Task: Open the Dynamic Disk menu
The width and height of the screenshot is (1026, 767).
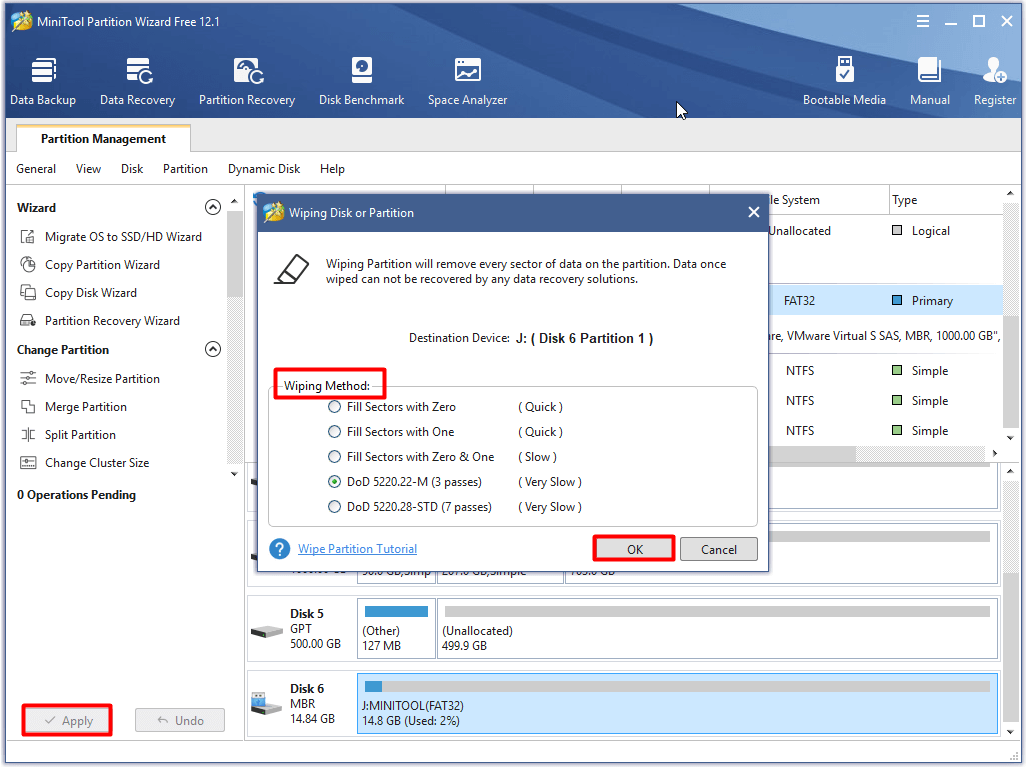Action: (264, 169)
